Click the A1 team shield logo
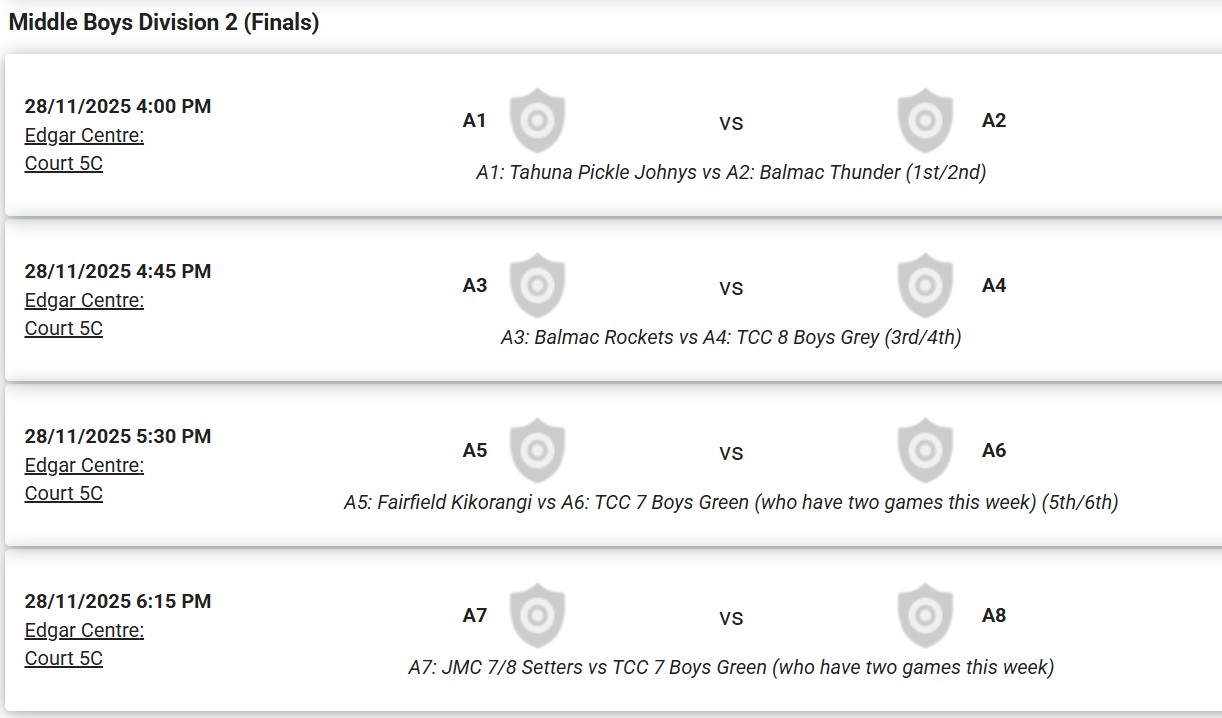 click(x=537, y=121)
